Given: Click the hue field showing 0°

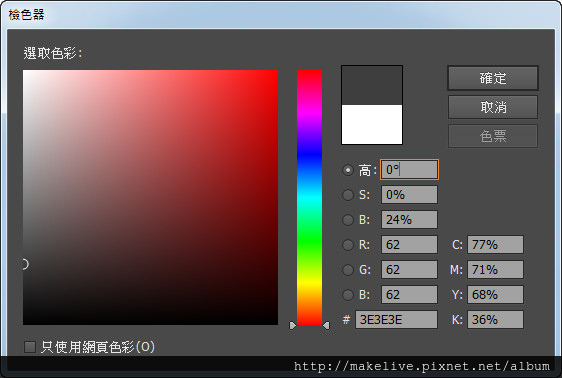Looking at the screenshot, I should (409, 169).
